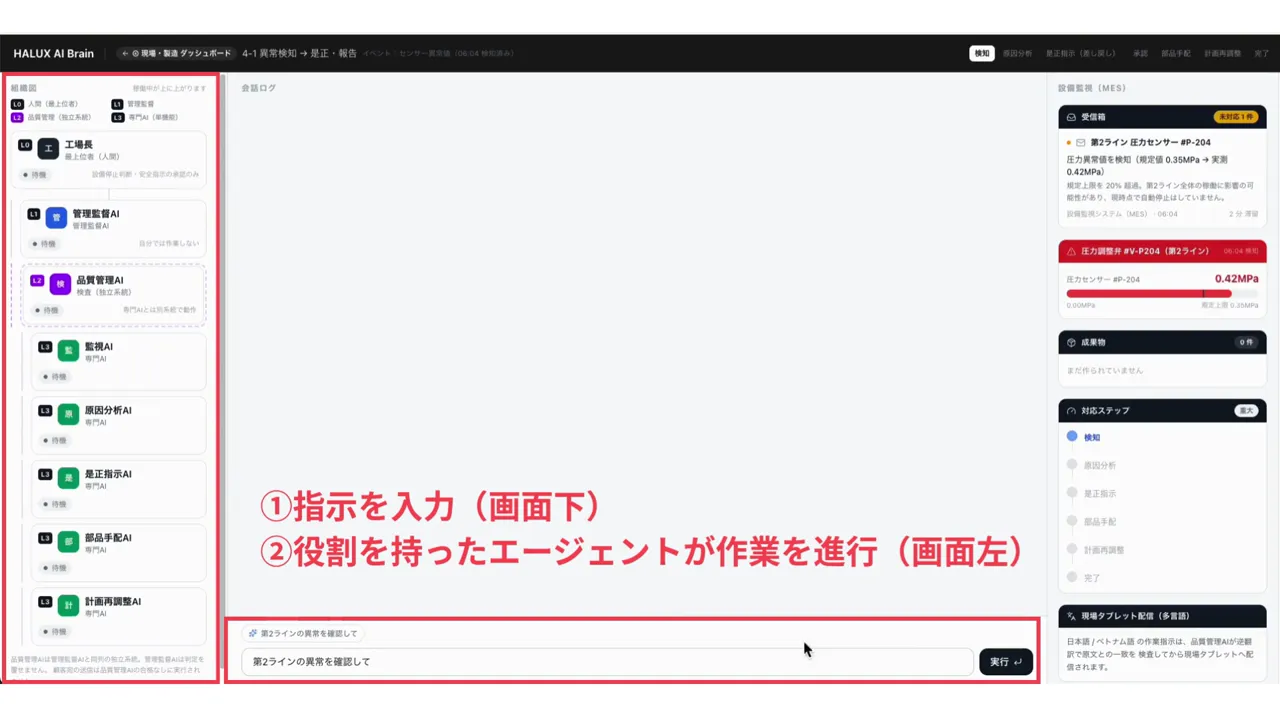Click the まだ作られていません text
Viewport: 1280px width, 720px height.
point(1105,370)
